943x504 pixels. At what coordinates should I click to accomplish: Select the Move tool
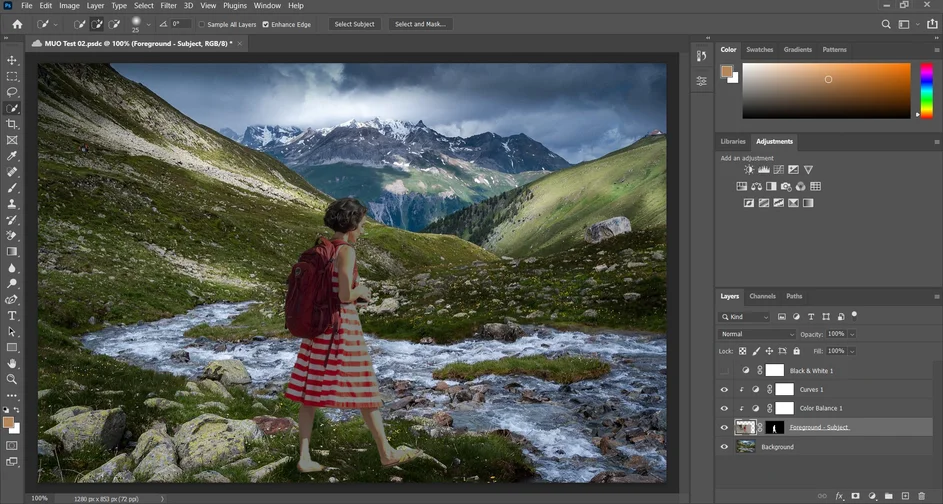click(x=12, y=60)
